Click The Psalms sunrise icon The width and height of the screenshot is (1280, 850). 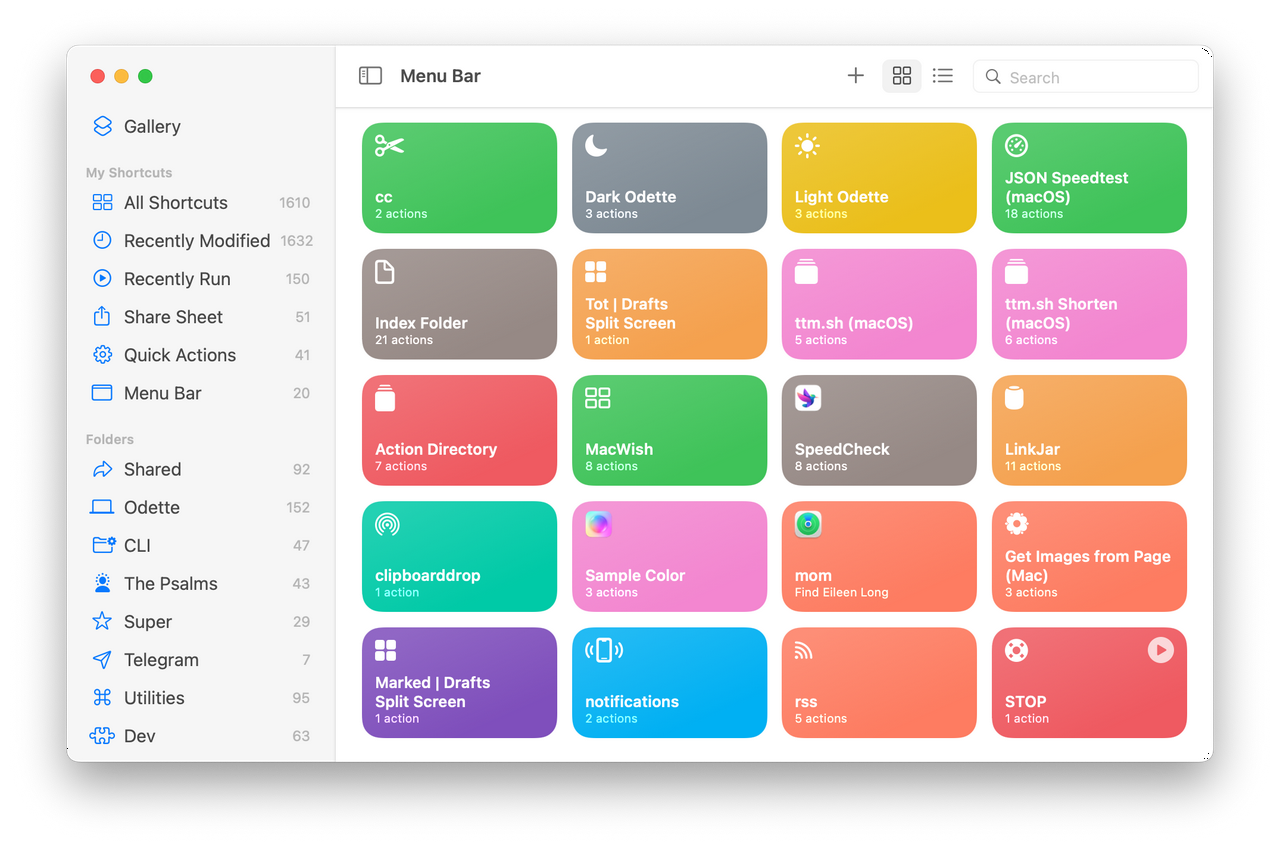[x=102, y=583]
